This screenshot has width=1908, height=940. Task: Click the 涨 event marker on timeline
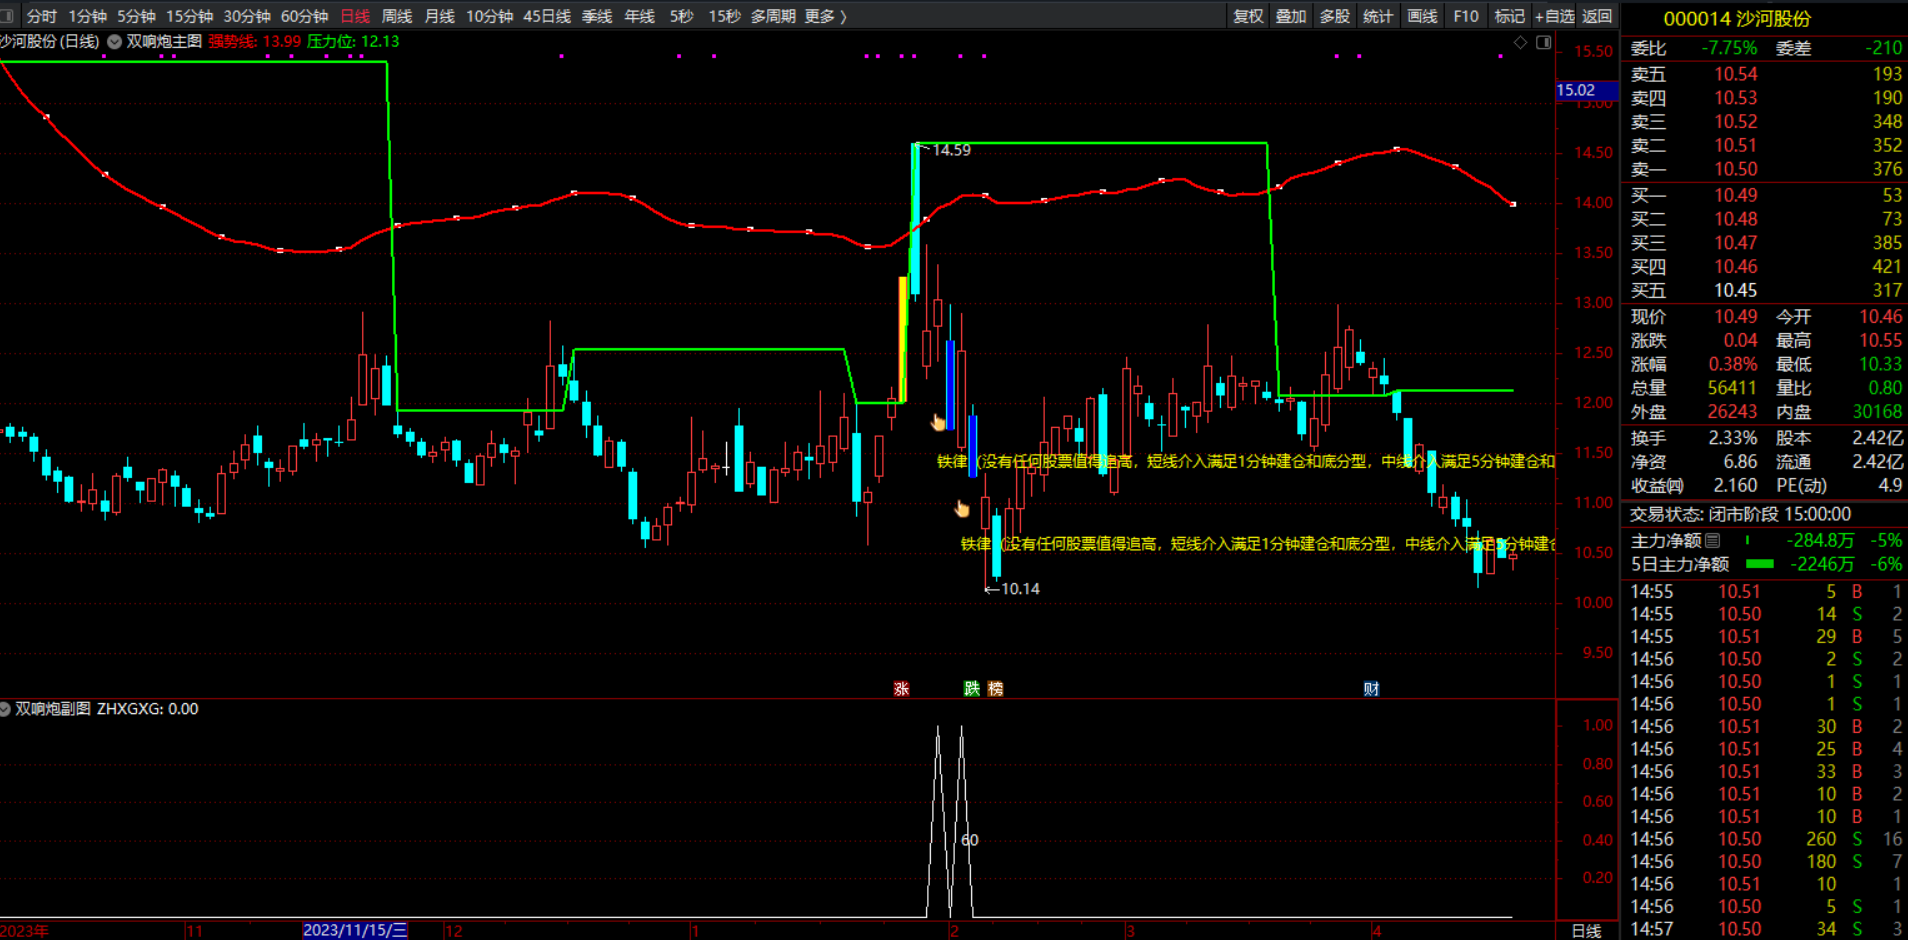click(x=901, y=689)
